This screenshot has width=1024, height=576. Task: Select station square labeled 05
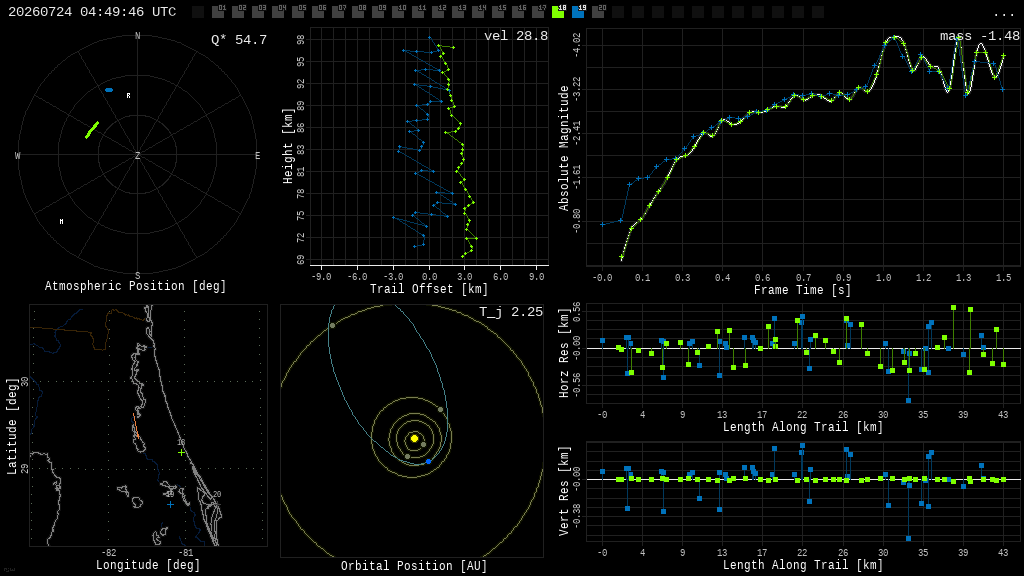tap(298, 12)
